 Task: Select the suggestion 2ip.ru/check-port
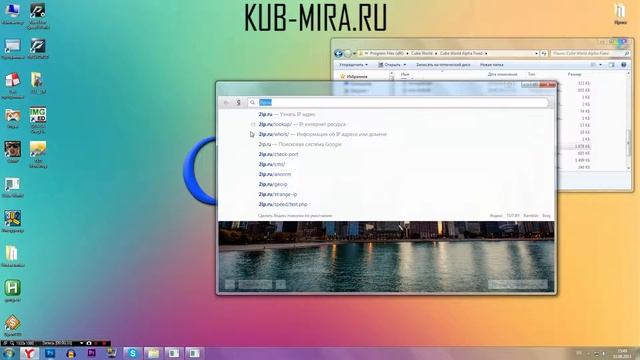pyautogui.click(x=278, y=154)
